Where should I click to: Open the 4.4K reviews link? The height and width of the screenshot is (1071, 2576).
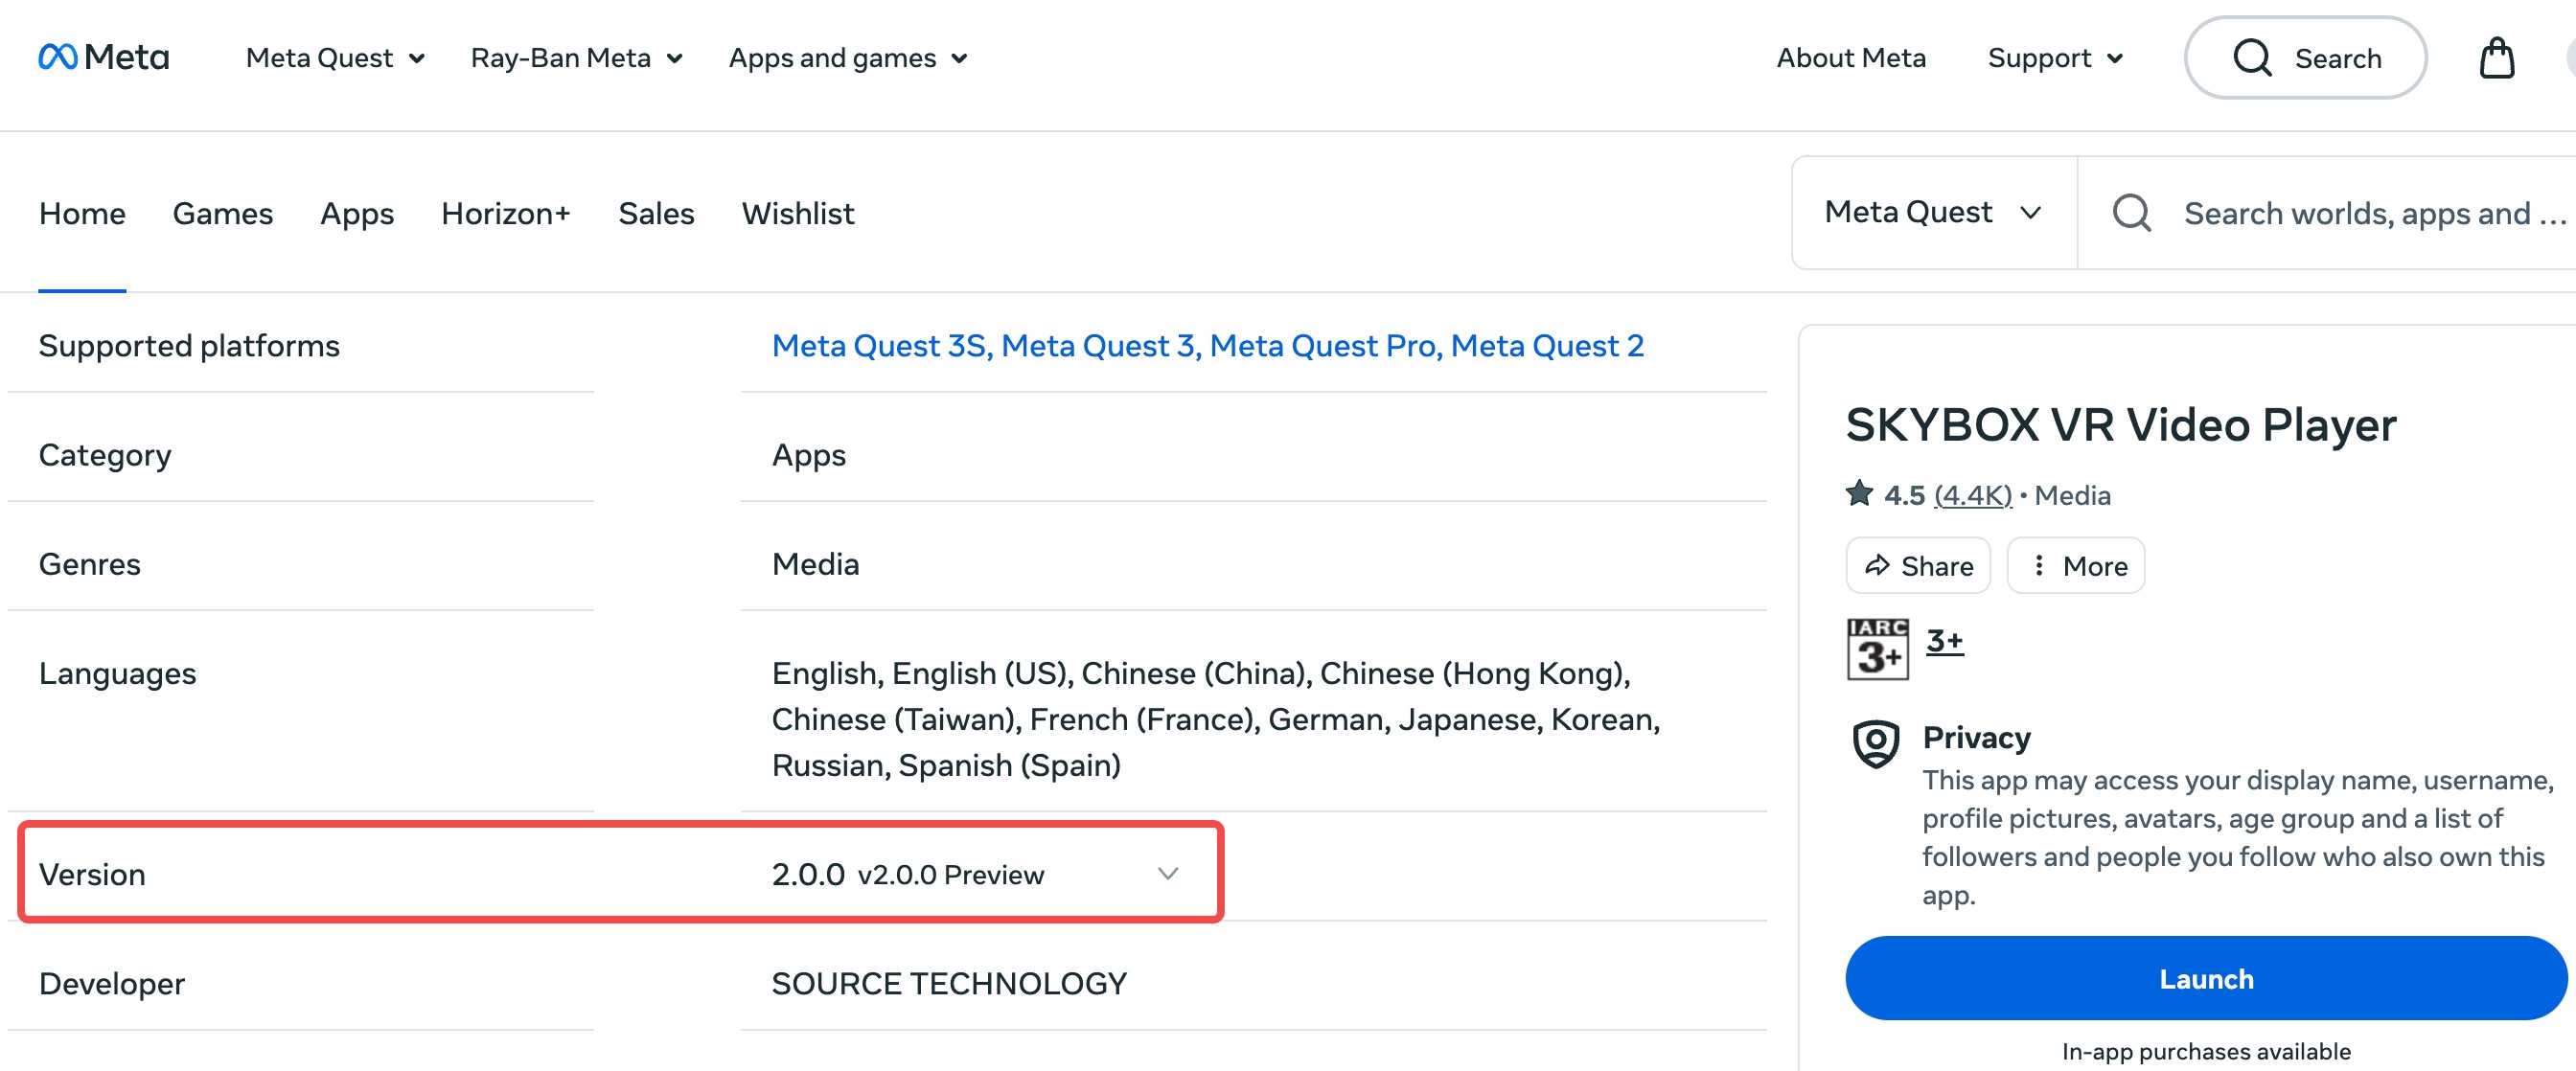click(x=1972, y=495)
